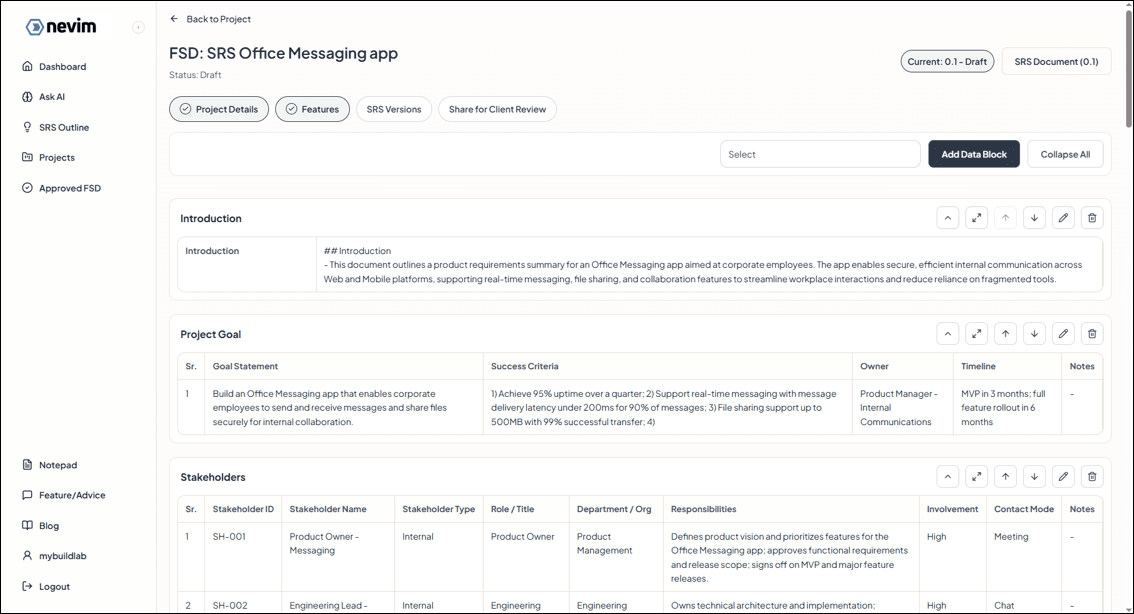Image resolution: width=1134 pixels, height=614 pixels.
Task: Click the back arrow to return to project
Action: point(175,19)
